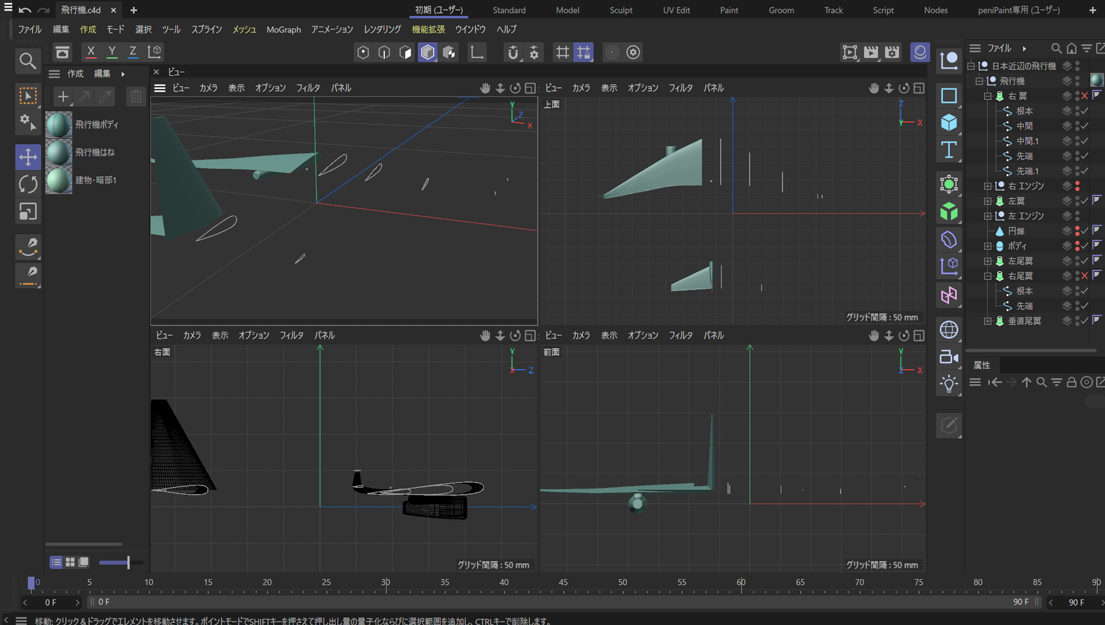1105x625 pixels.
Task: Toggle the red X generator state of 右翼
Action: tap(1085, 96)
